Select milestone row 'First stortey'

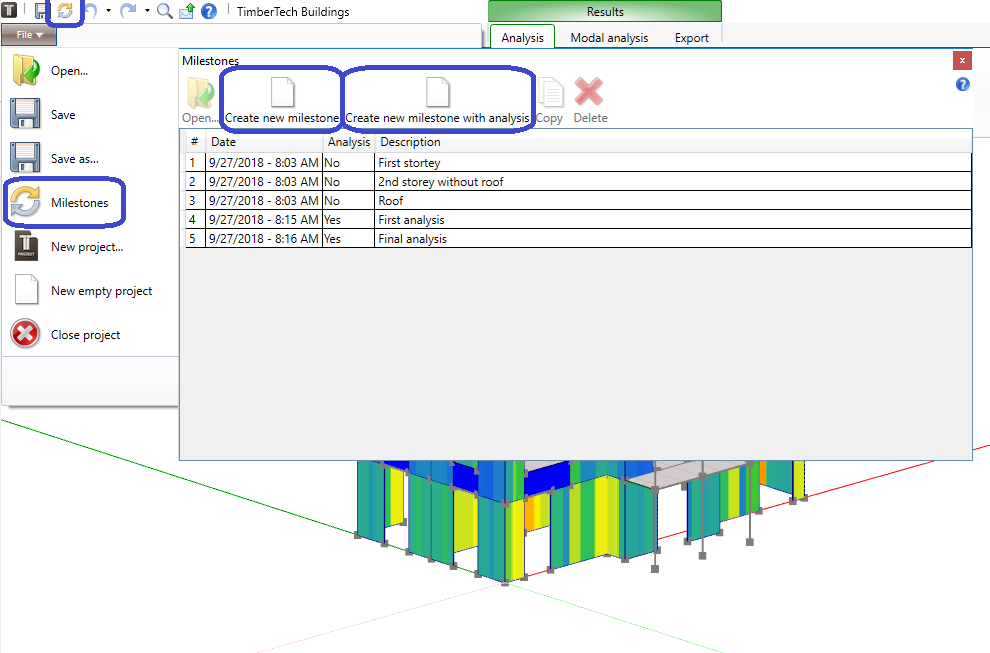[578, 162]
